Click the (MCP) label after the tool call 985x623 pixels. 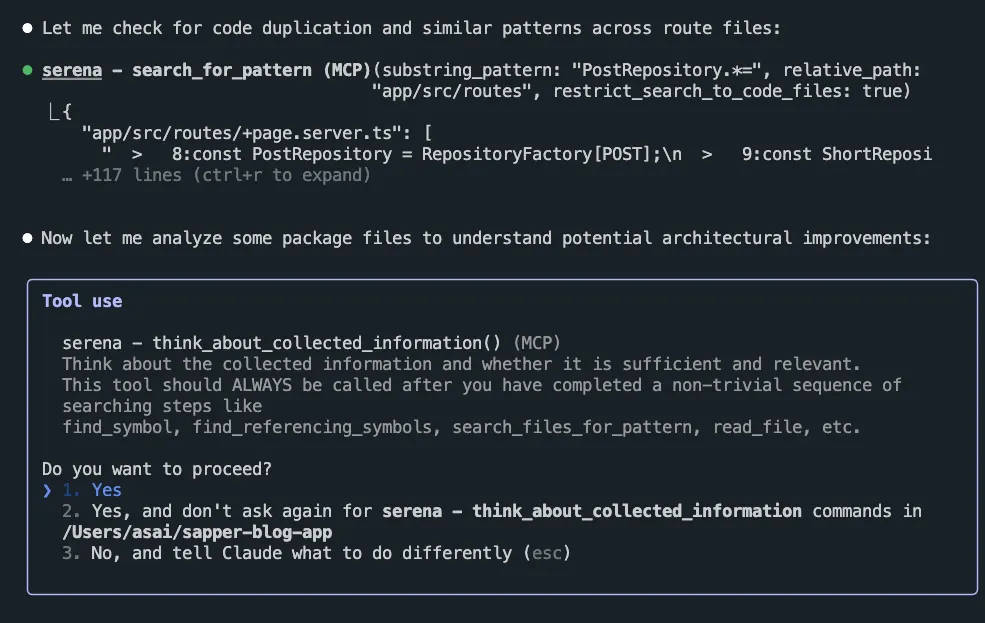coord(536,344)
